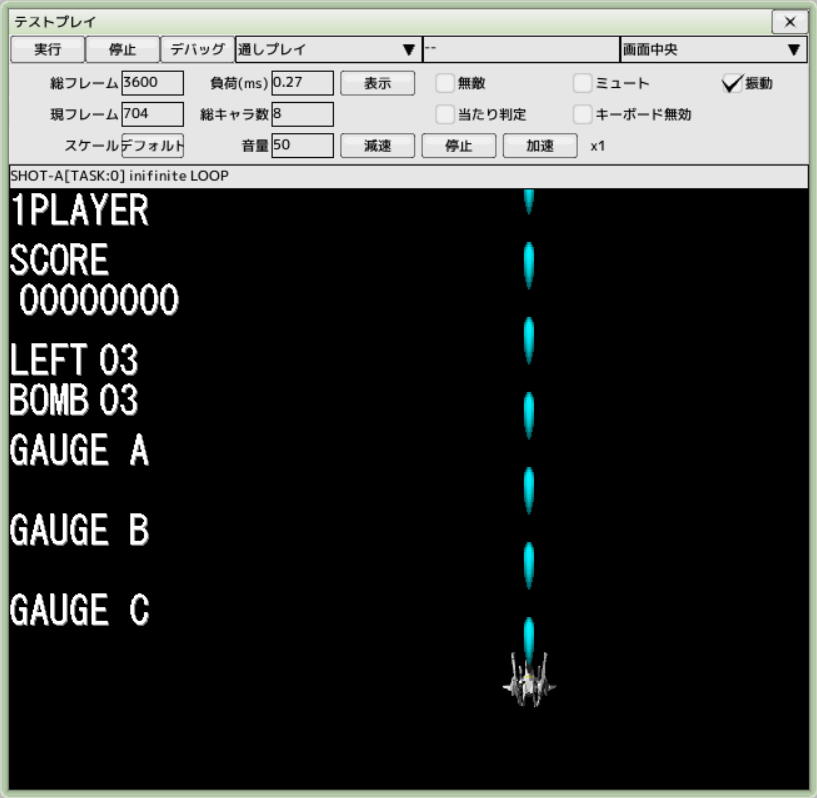Expand the 通しプレイ dropdown
Viewport: 817px width, 798px height.
click(x=327, y=49)
